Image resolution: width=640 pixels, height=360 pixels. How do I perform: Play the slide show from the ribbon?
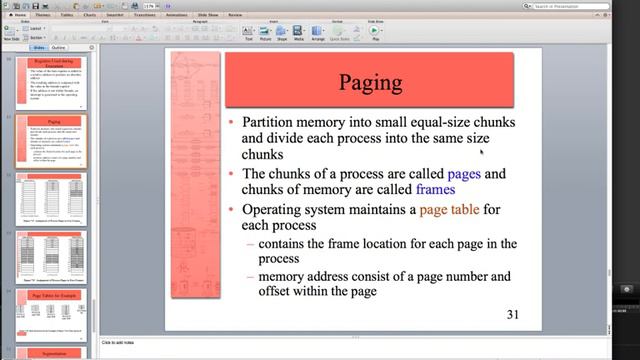(x=374, y=31)
